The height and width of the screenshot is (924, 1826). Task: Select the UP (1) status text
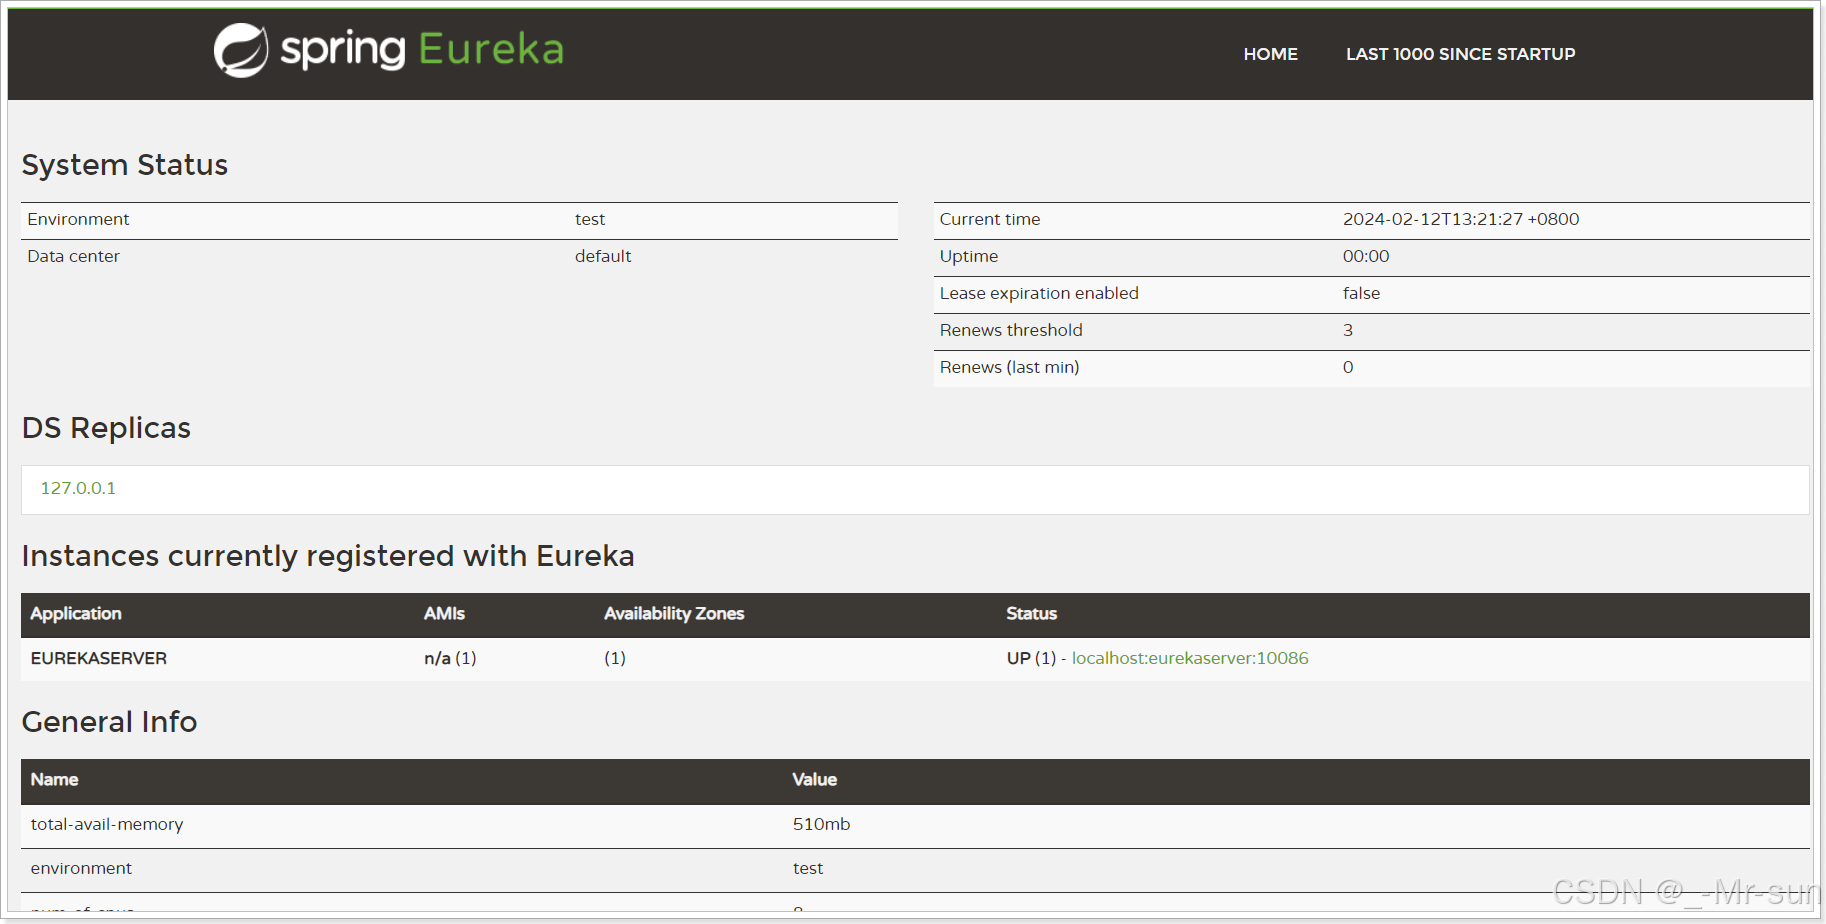pos(1031,658)
